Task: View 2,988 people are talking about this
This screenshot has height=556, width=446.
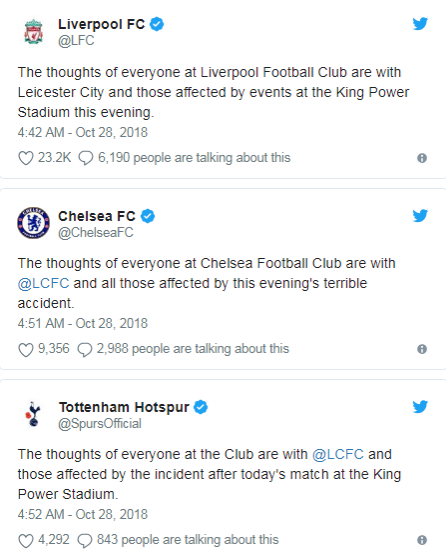Action: (x=193, y=349)
